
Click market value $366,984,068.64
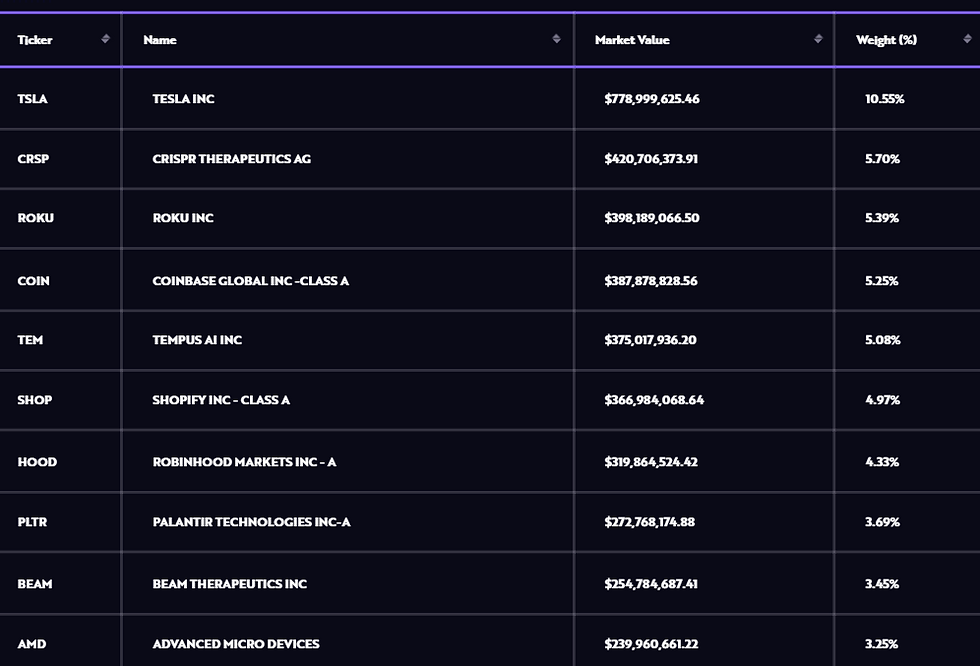(654, 400)
